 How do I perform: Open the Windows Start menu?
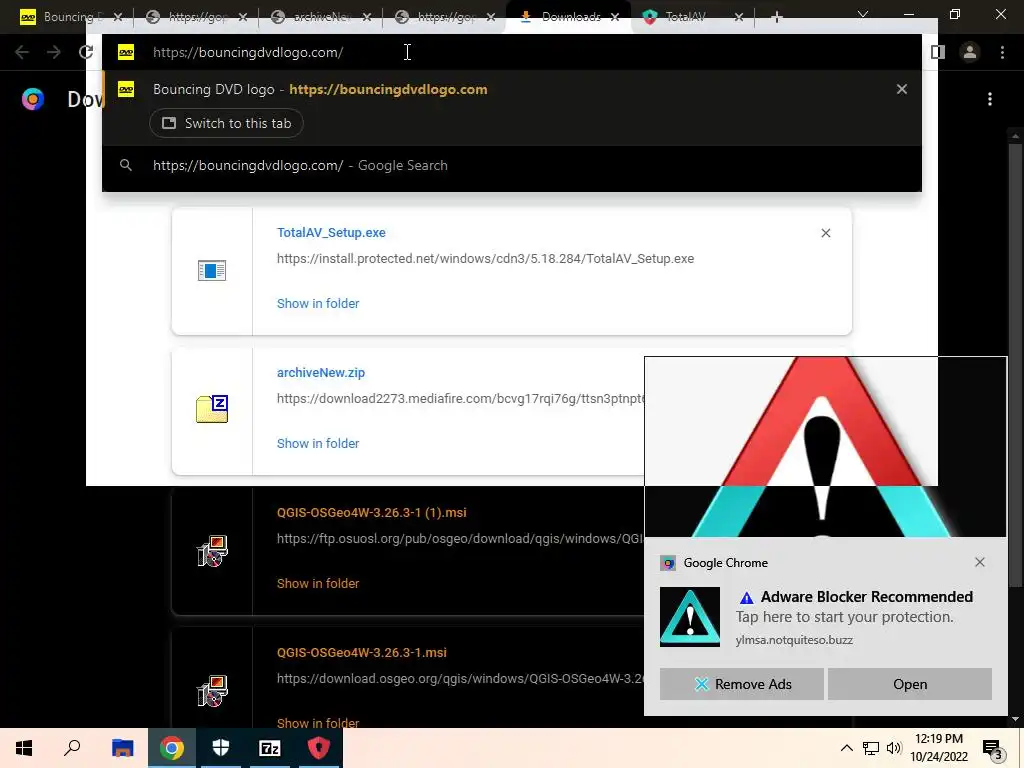click(x=24, y=748)
